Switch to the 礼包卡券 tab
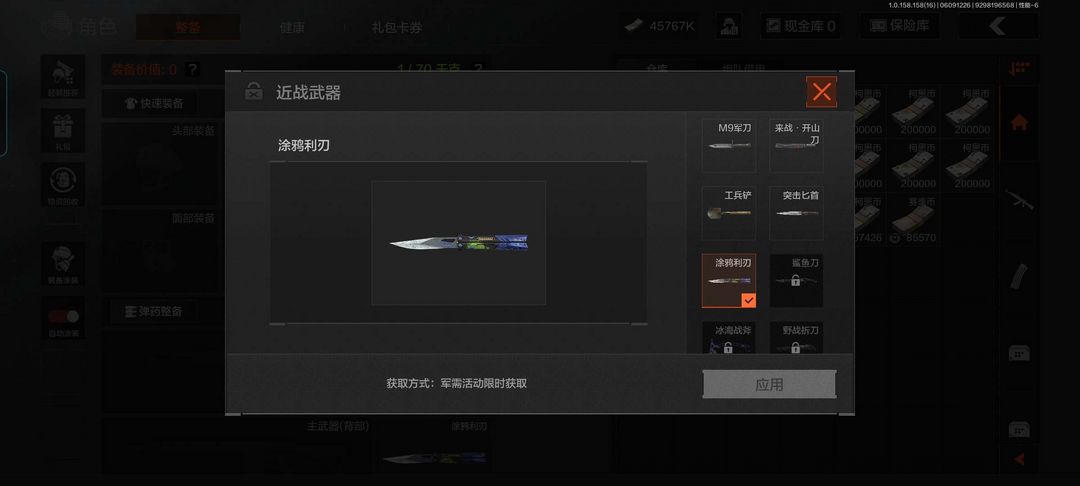 click(x=397, y=28)
